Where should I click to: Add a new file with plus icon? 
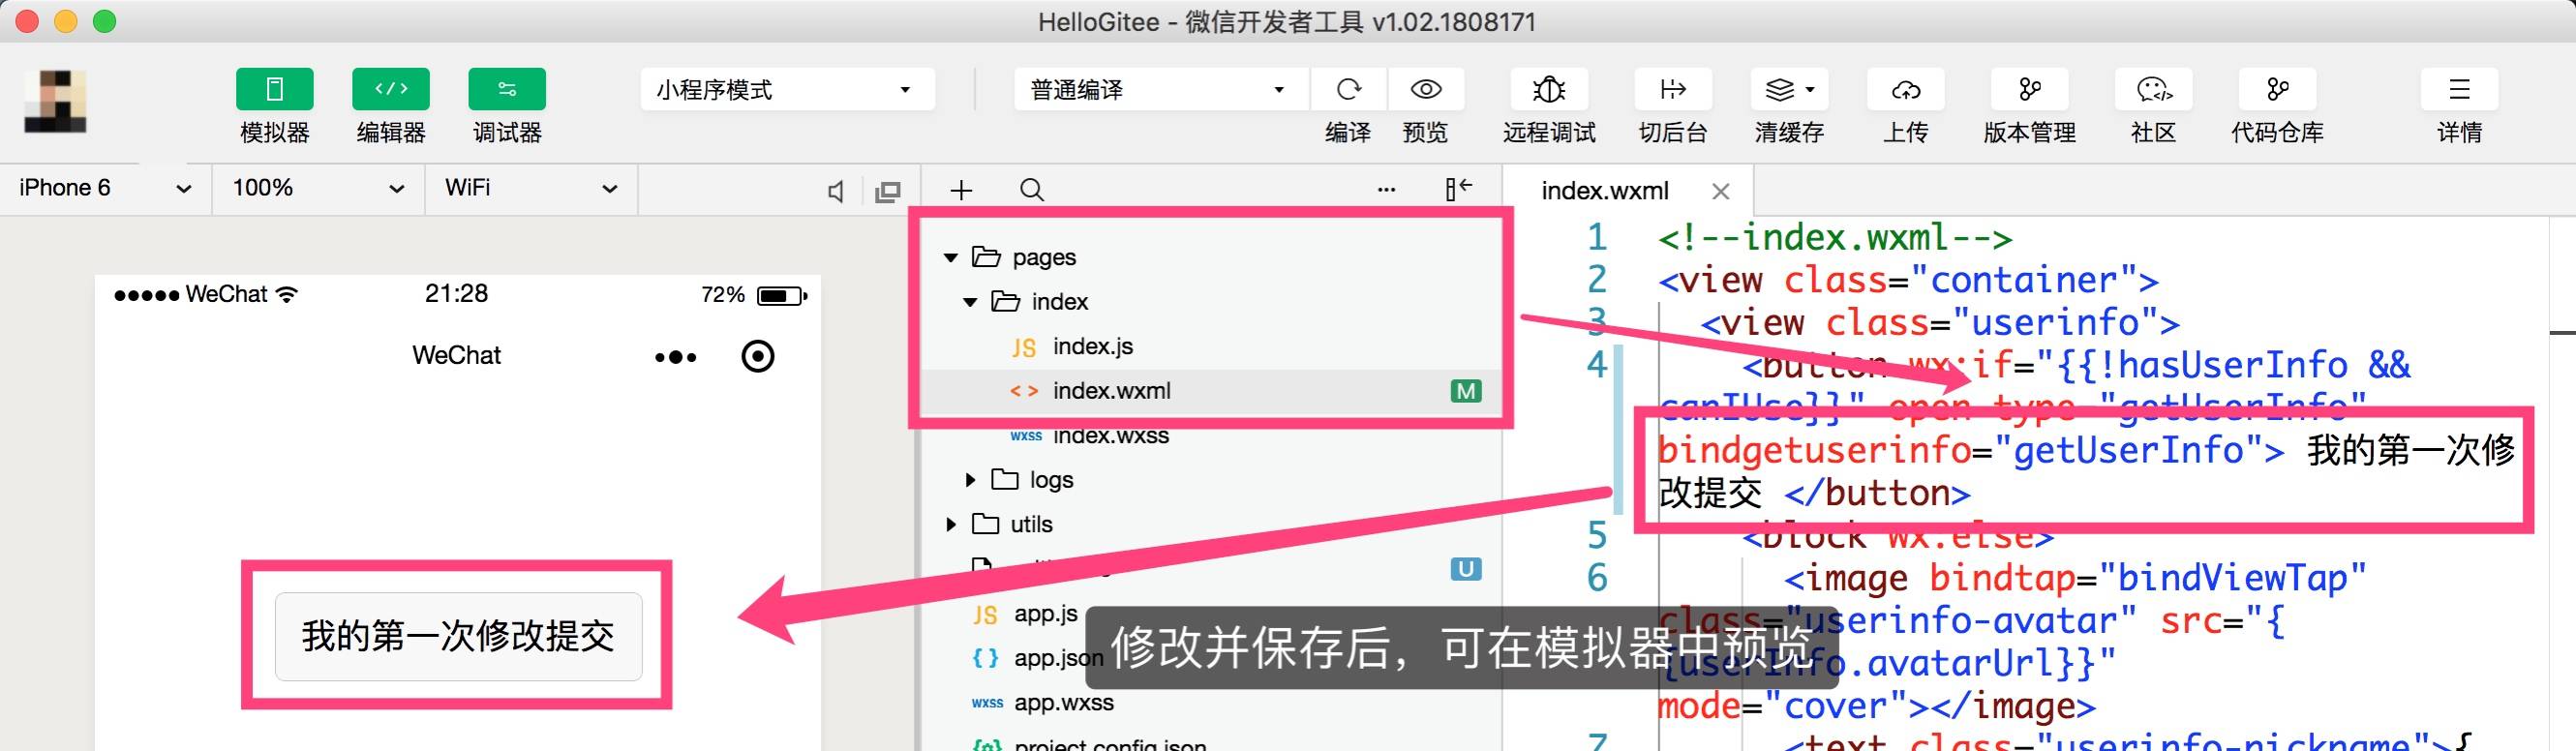pyautogui.click(x=961, y=190)
